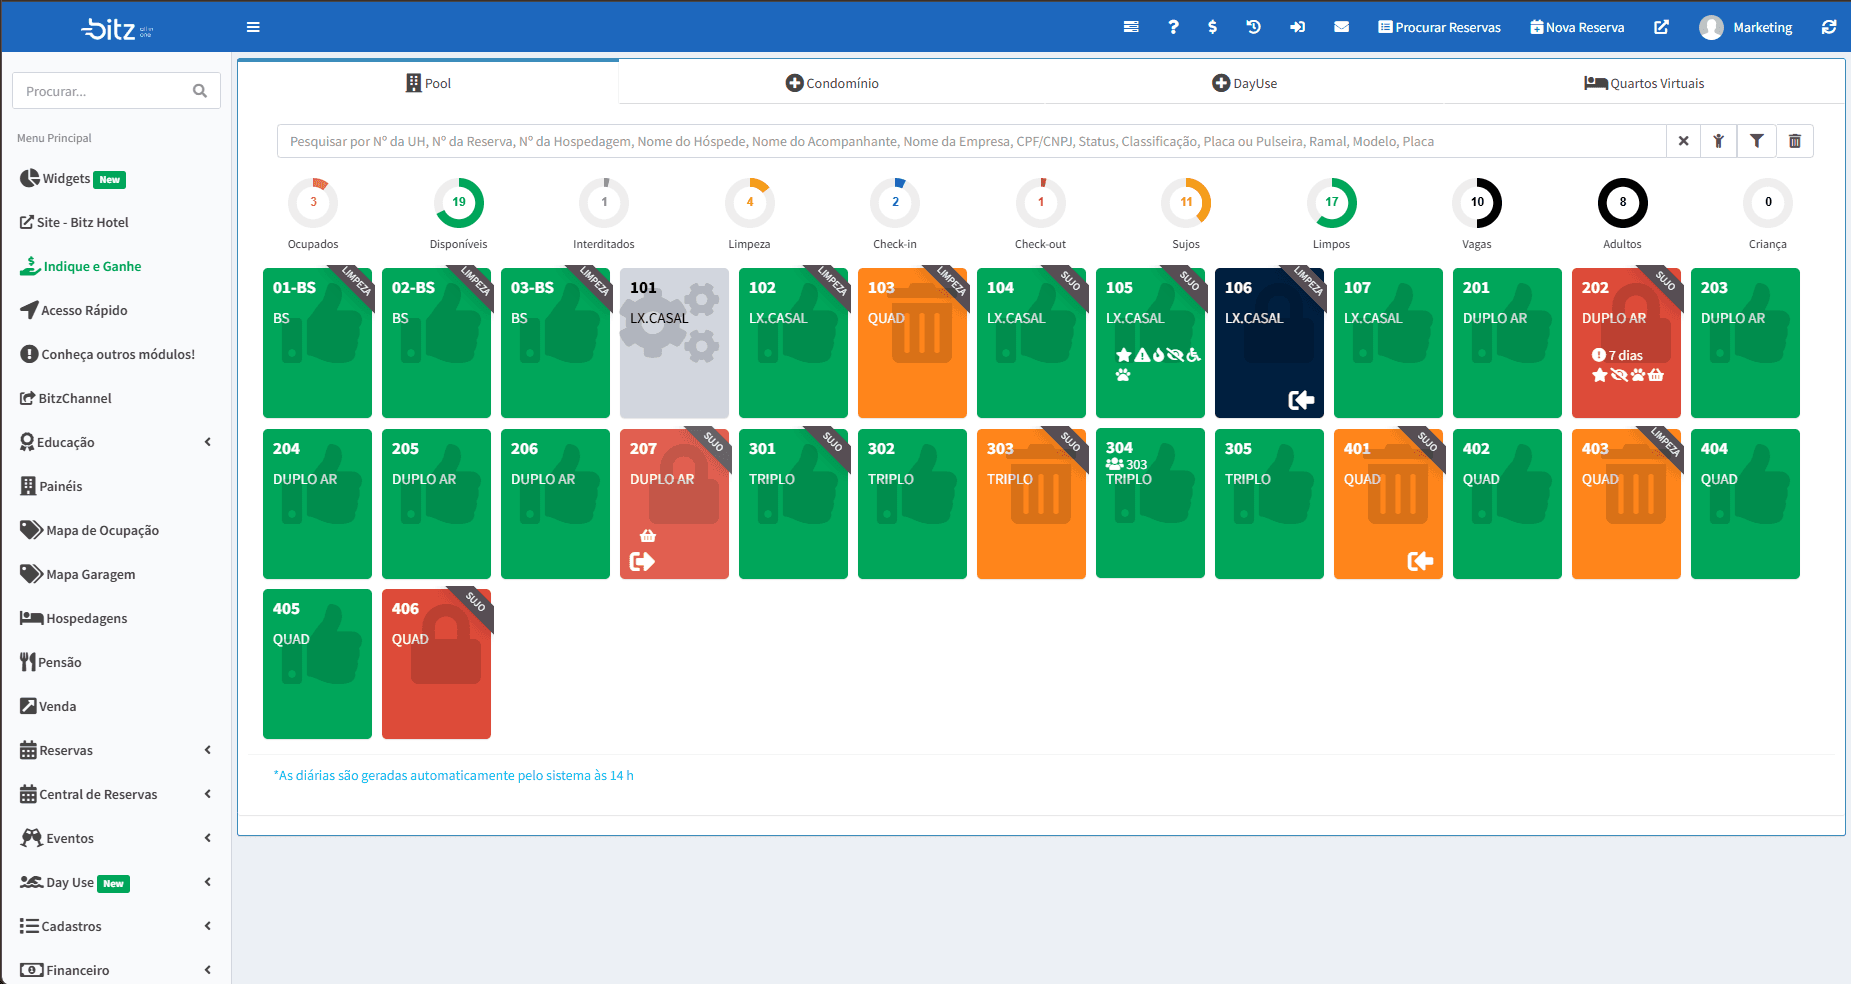
Task: Click the check-in arrow icon on room 106
Action: pos(1301,400)
